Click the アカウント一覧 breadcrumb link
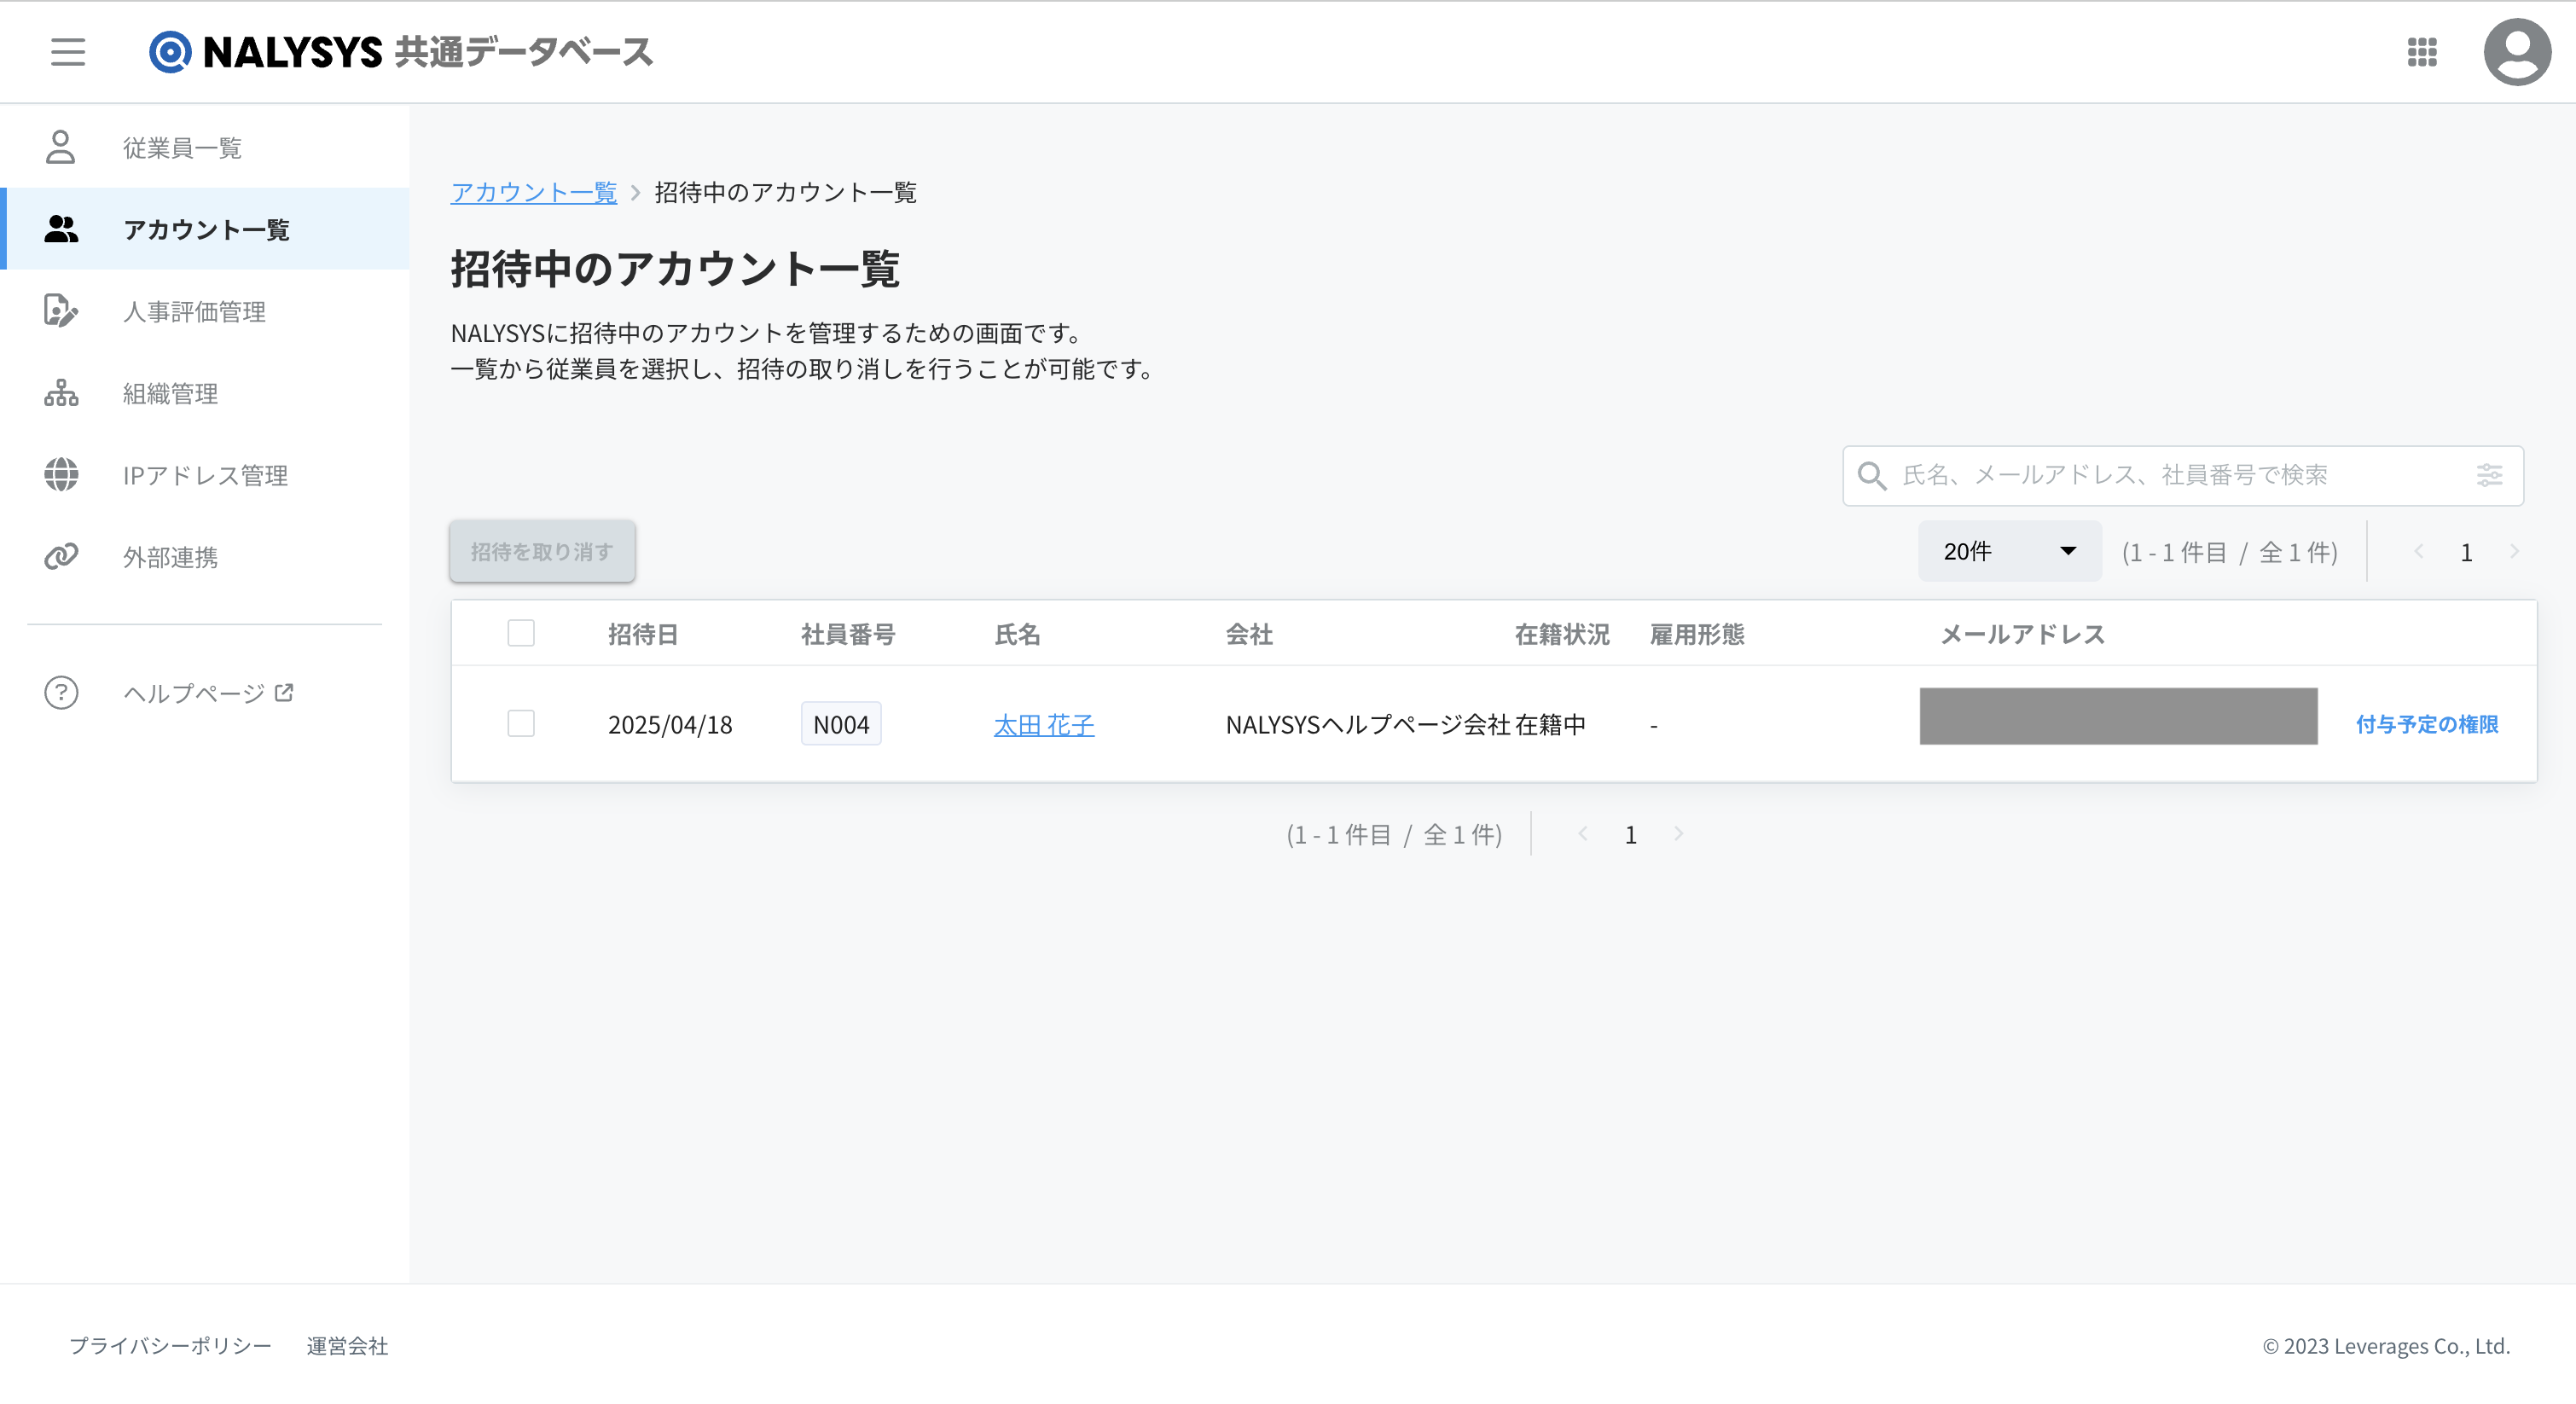Viewport: 2576px width, 1404px height. [533, 192]
